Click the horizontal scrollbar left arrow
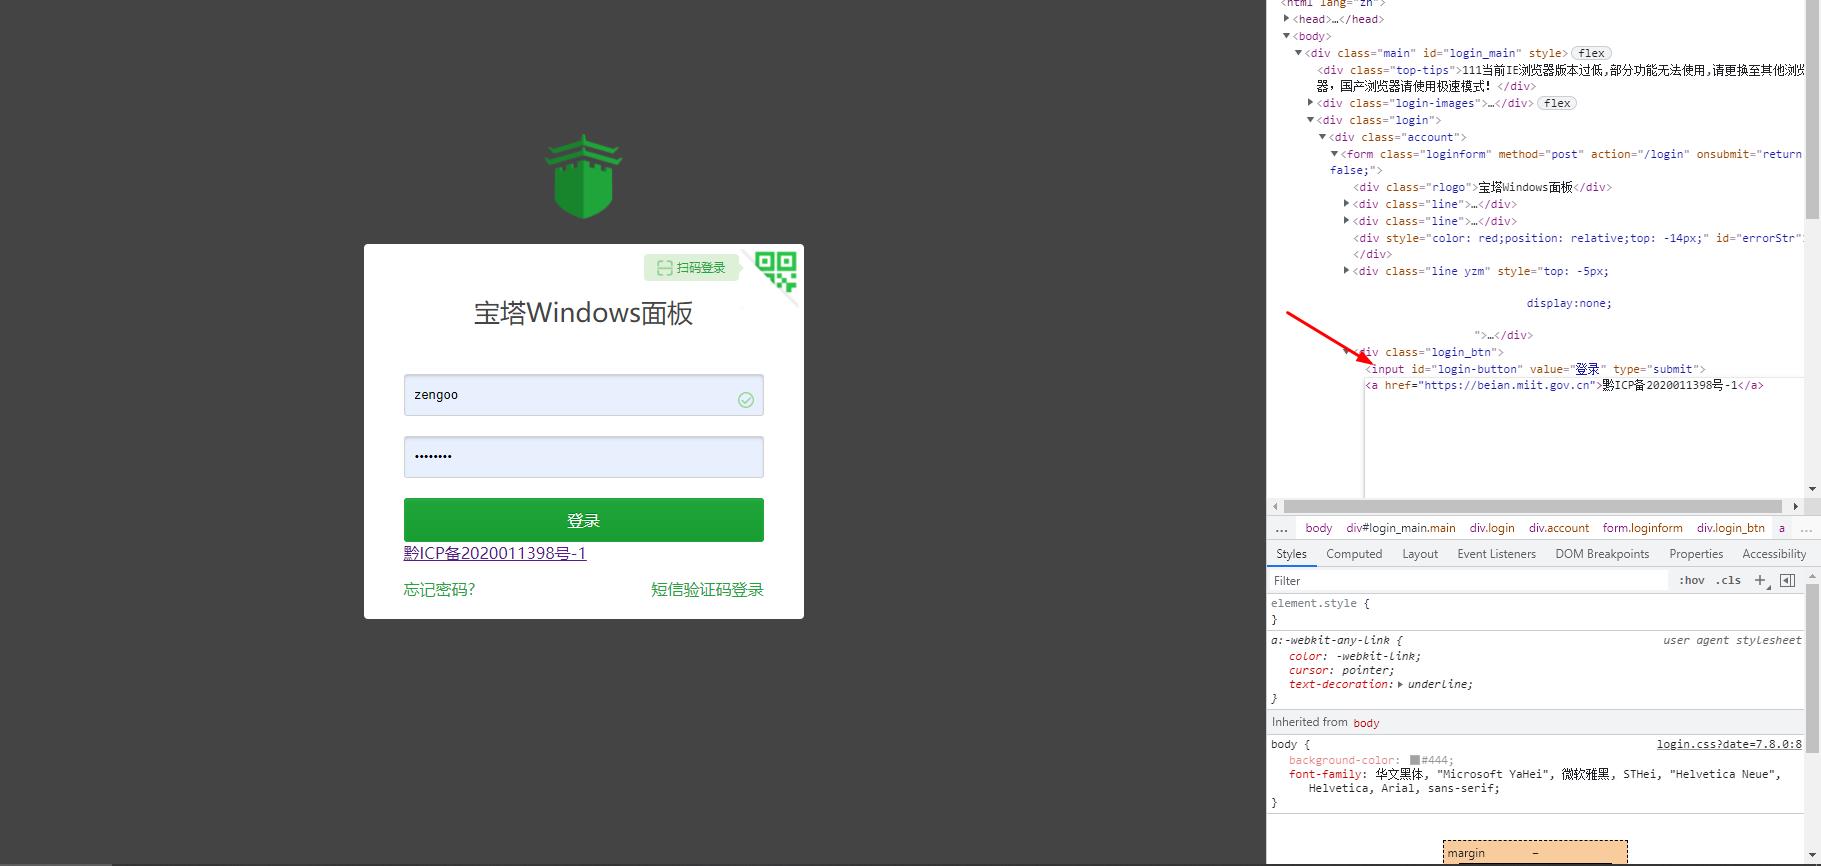The width and height of the screenshot is (1821, 866). point(1275,506)
